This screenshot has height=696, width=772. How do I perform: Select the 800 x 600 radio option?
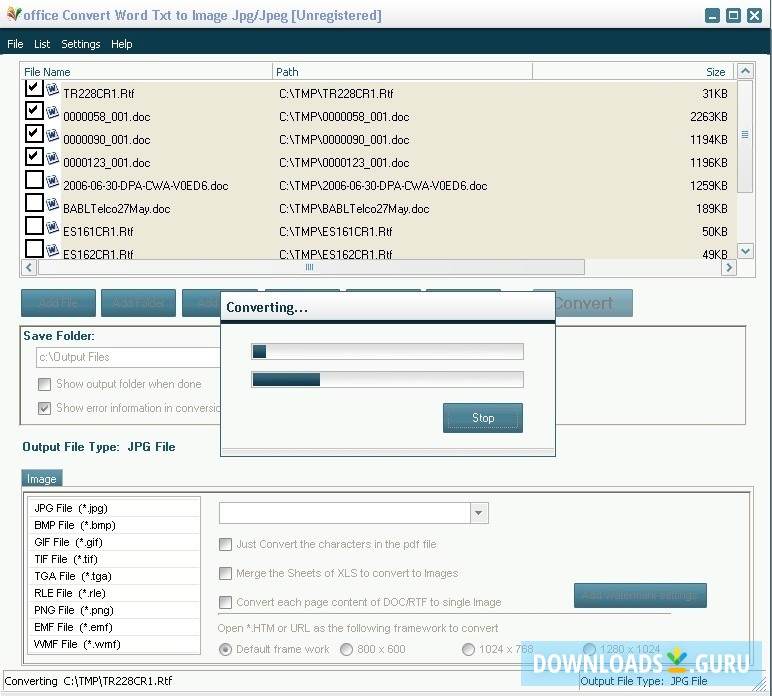click(x=347, y=650)
